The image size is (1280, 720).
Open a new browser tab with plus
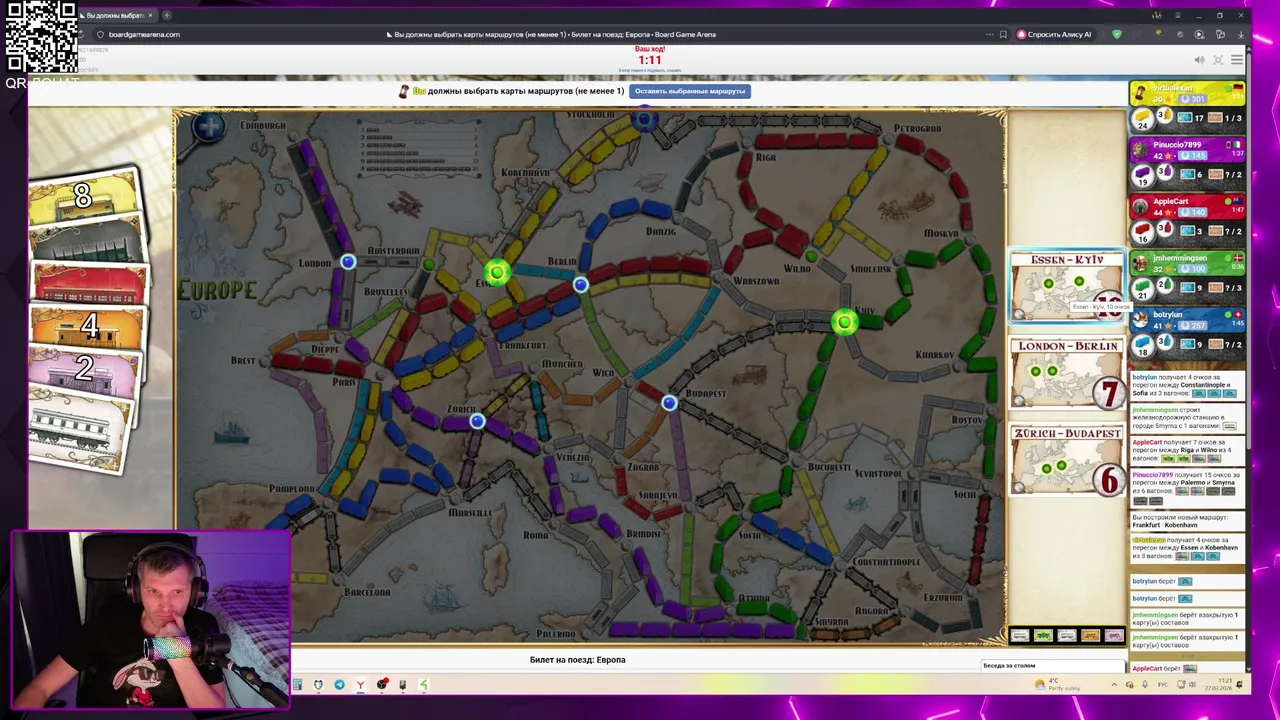pos(167,15)
